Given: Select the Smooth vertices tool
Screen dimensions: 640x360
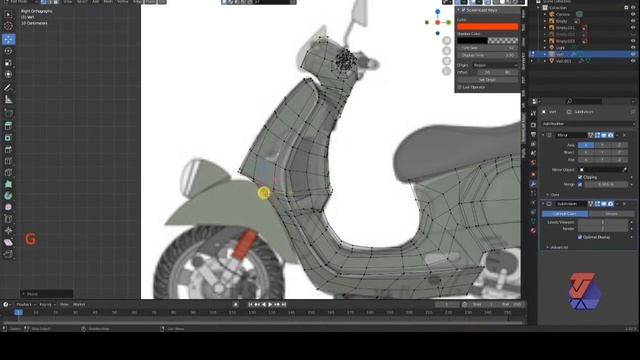Looking at the screenshot, I should 8,207.
